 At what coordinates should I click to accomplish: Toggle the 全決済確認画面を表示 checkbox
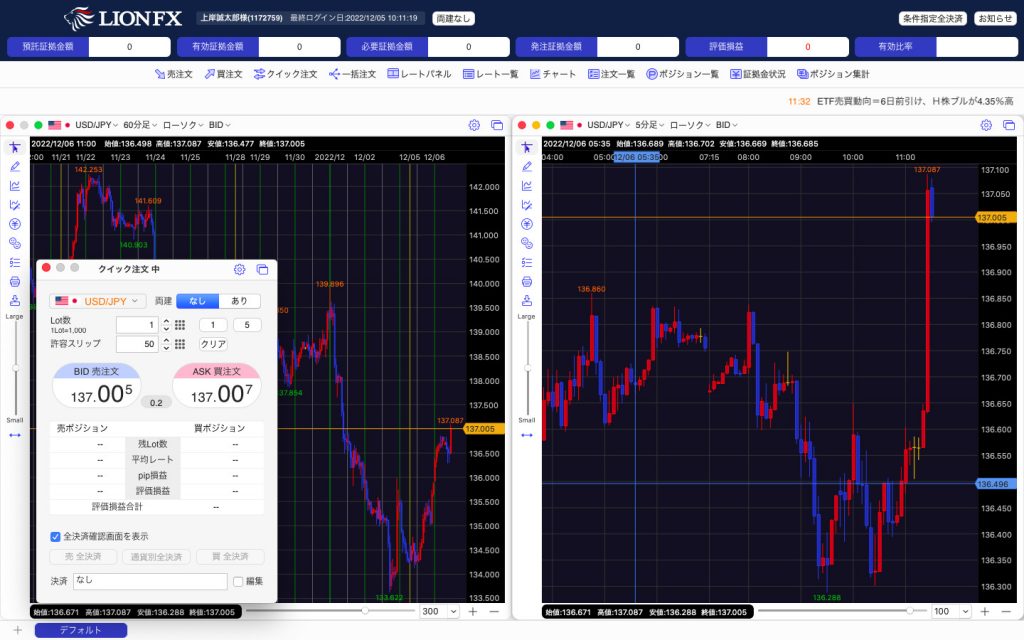56,537
